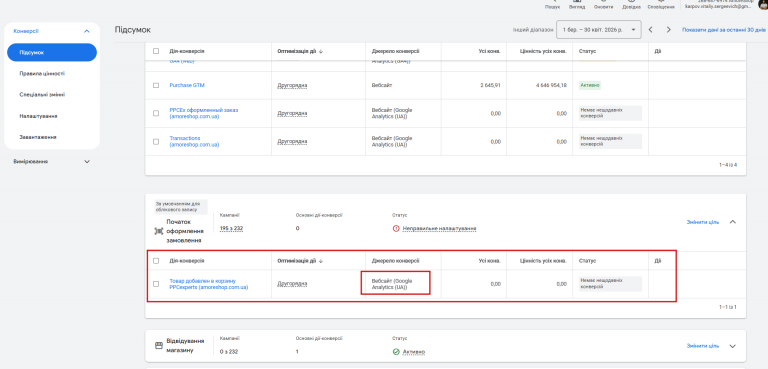Click 195 з 232 campaigns value

pos(232,229)
